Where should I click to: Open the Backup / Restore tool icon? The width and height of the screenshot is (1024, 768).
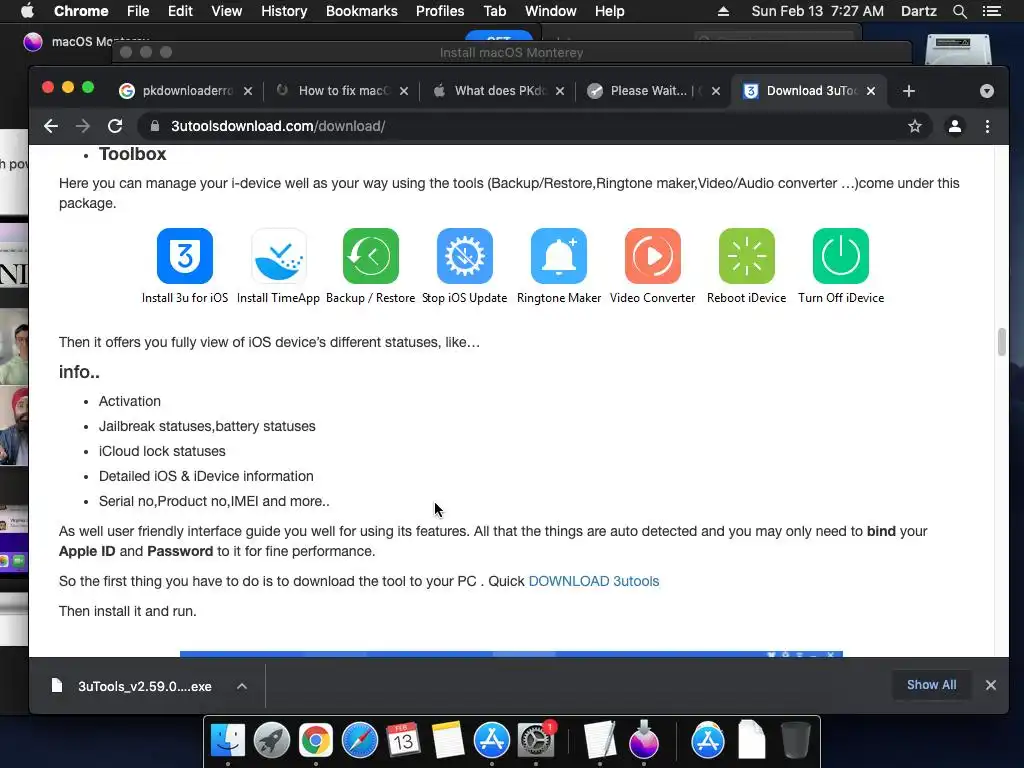pyautogui.click(x=370, y=255)
